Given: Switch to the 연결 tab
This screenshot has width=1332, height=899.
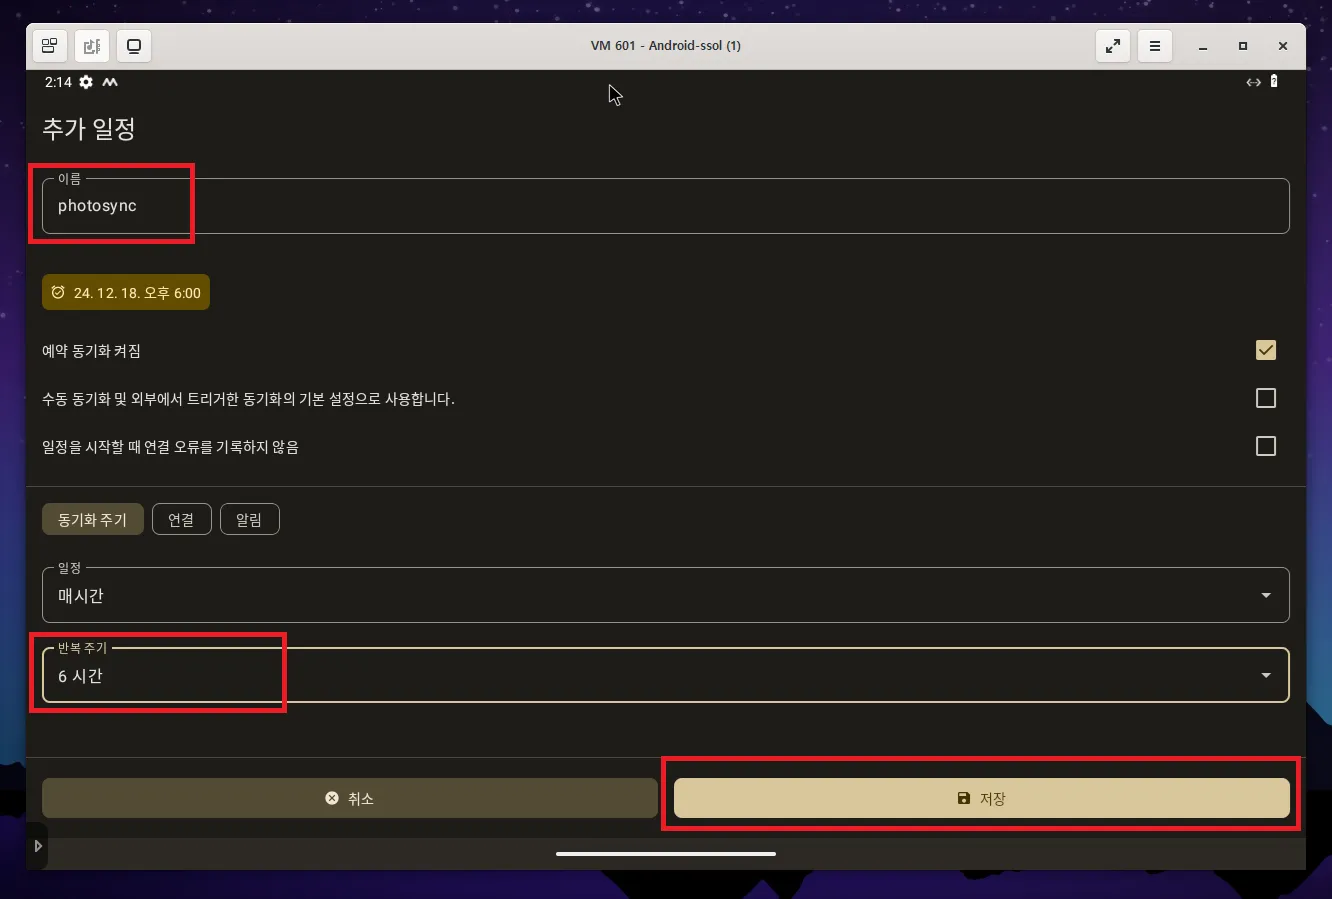Looking at the screenshot, I should [181, 518].
